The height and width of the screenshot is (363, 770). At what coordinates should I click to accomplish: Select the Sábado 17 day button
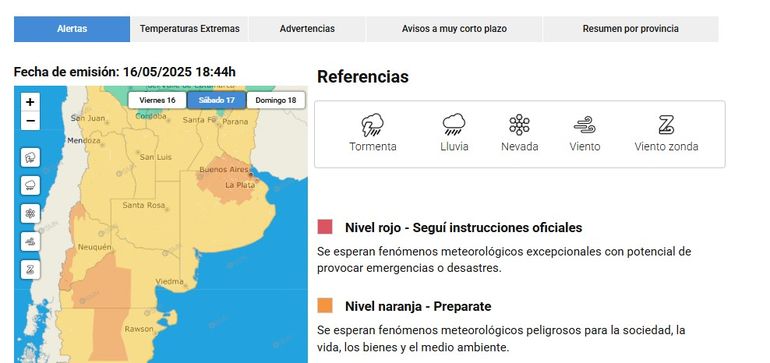(217, 100)
